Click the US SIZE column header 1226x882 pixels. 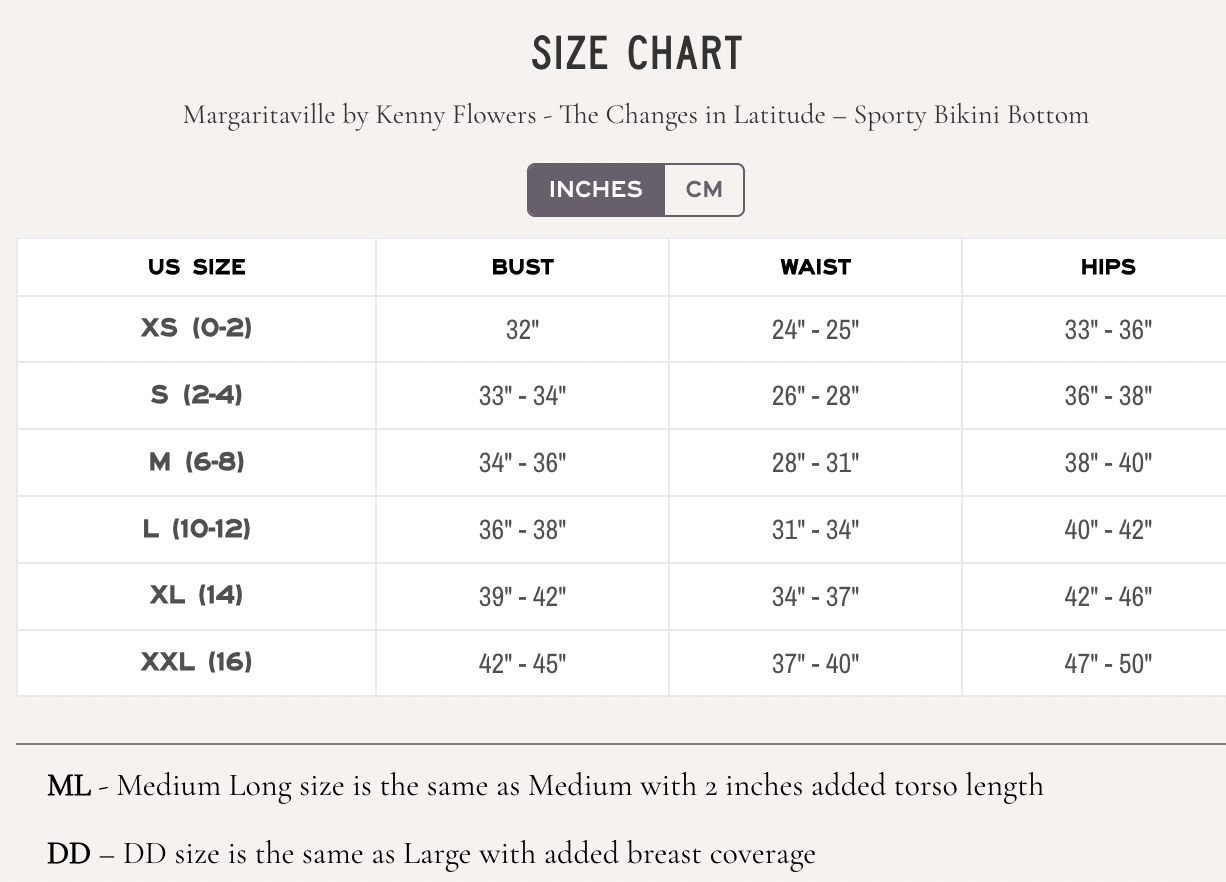(x=196, y=267)
